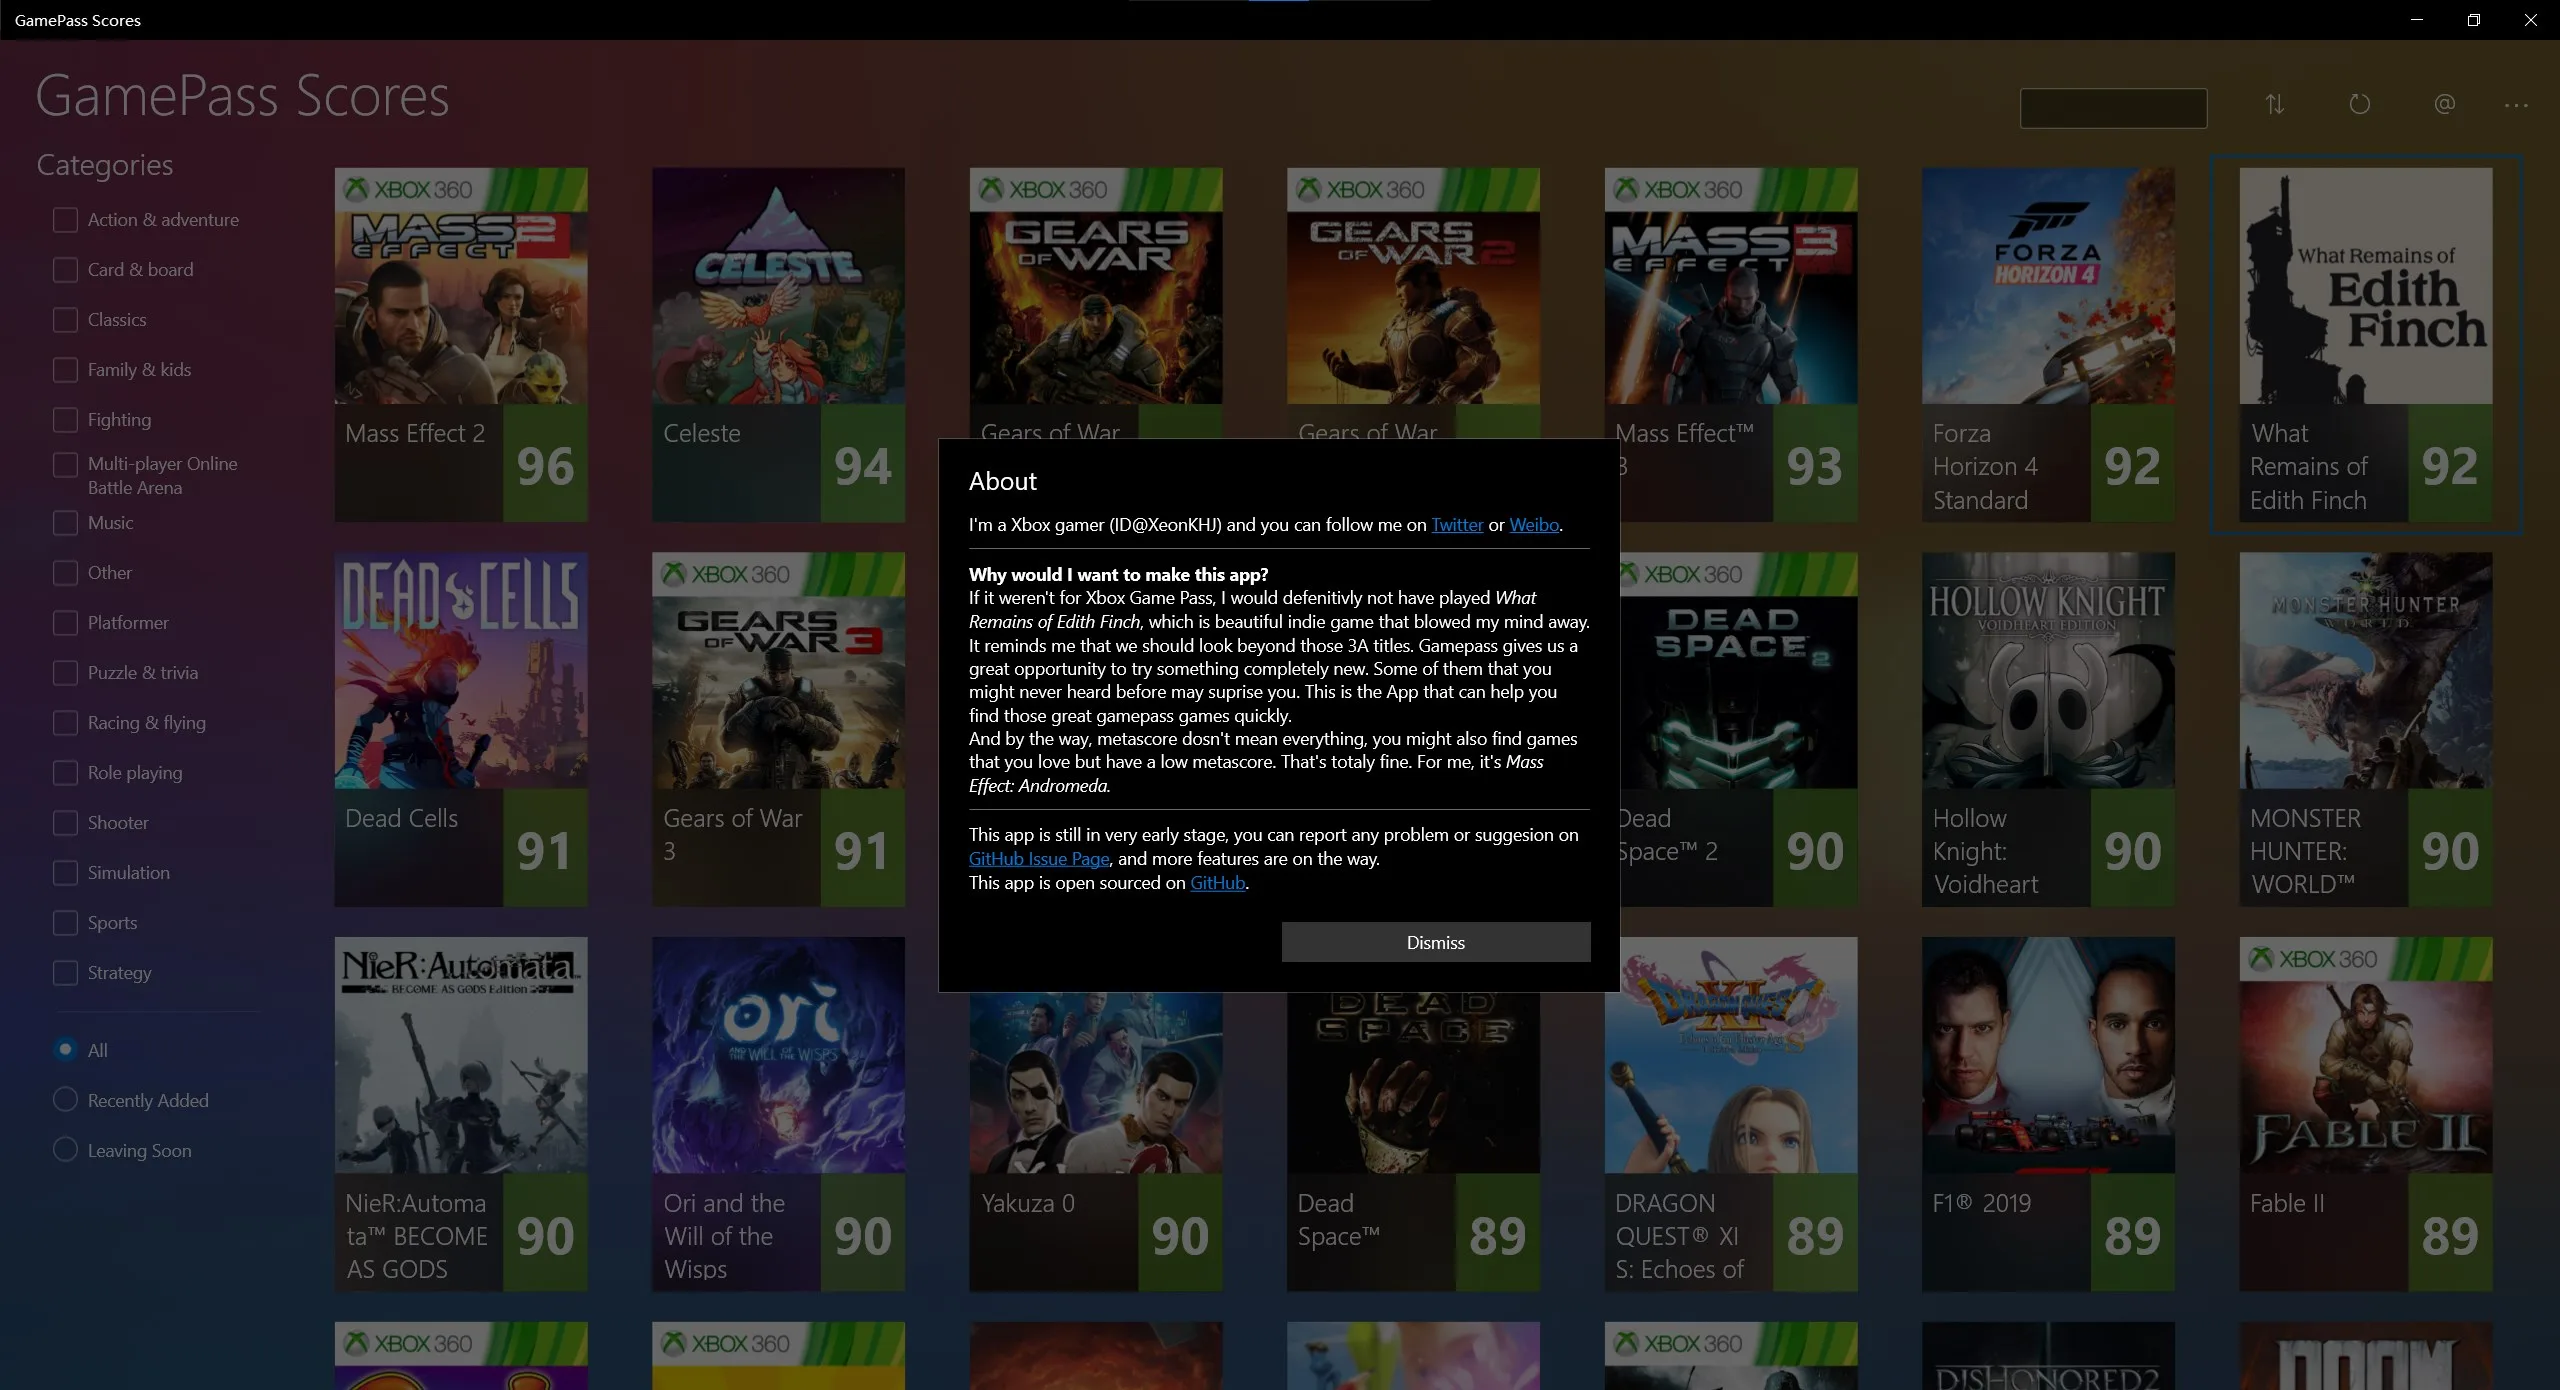Enable the Racing & flying filter
The image size is (2560, 1390).
tap(65, 723)
